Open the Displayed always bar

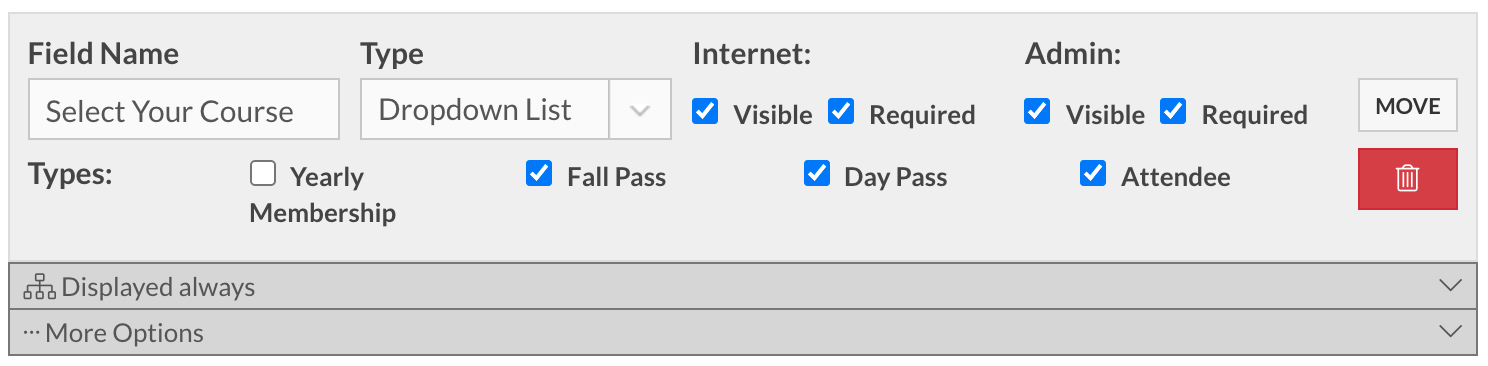pyautogui.click(x=743, y=287)
